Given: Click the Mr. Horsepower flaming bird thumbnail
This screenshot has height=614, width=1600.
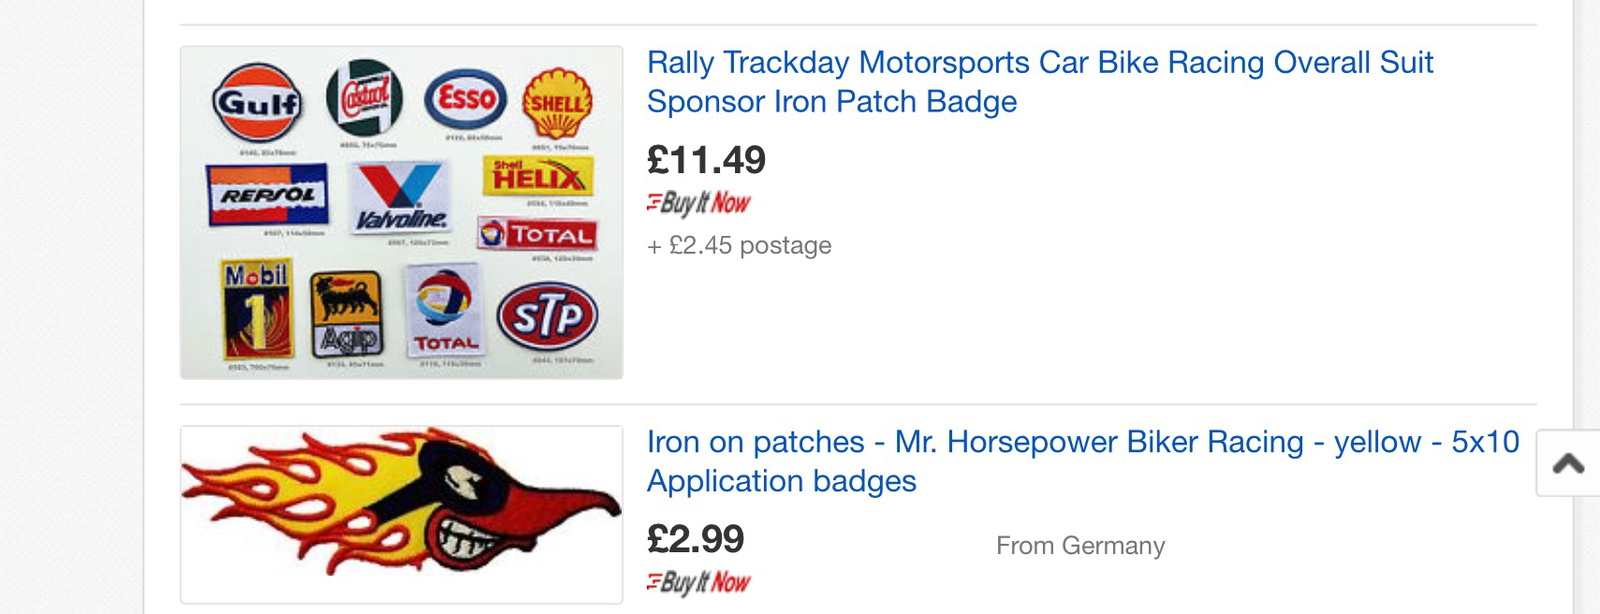Looking at the screenshot, I should tap(401, 514).
